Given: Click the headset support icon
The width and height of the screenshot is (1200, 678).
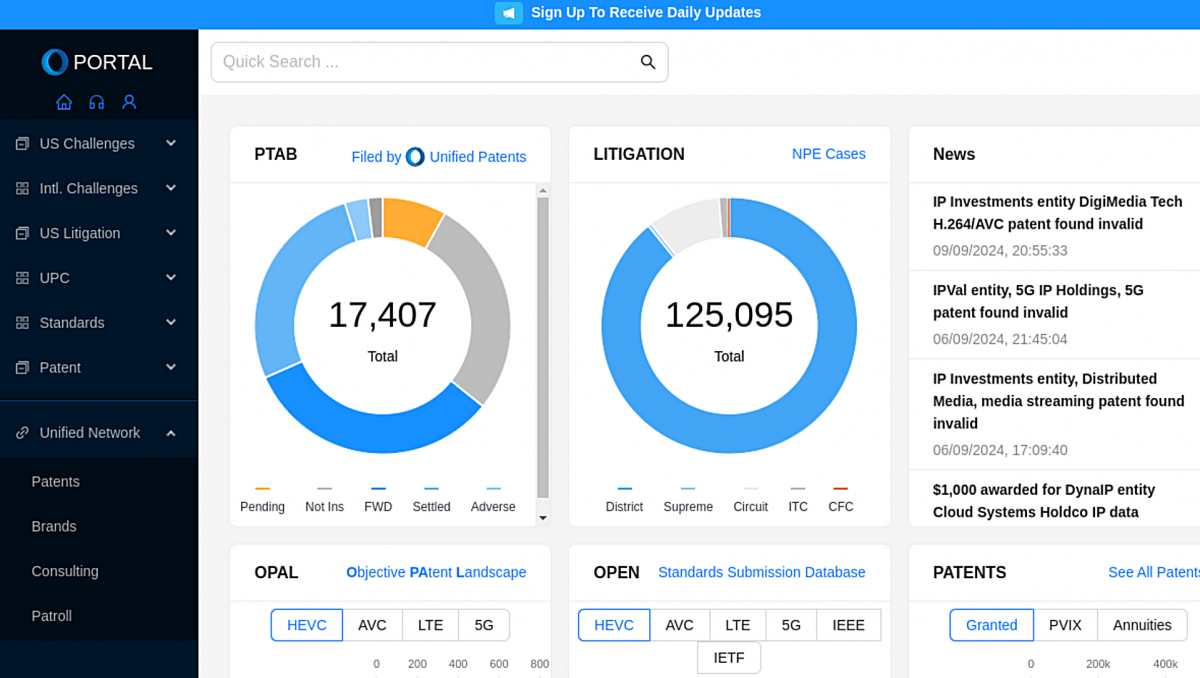Looking at the screenshot, I should (x=97, y=102).
